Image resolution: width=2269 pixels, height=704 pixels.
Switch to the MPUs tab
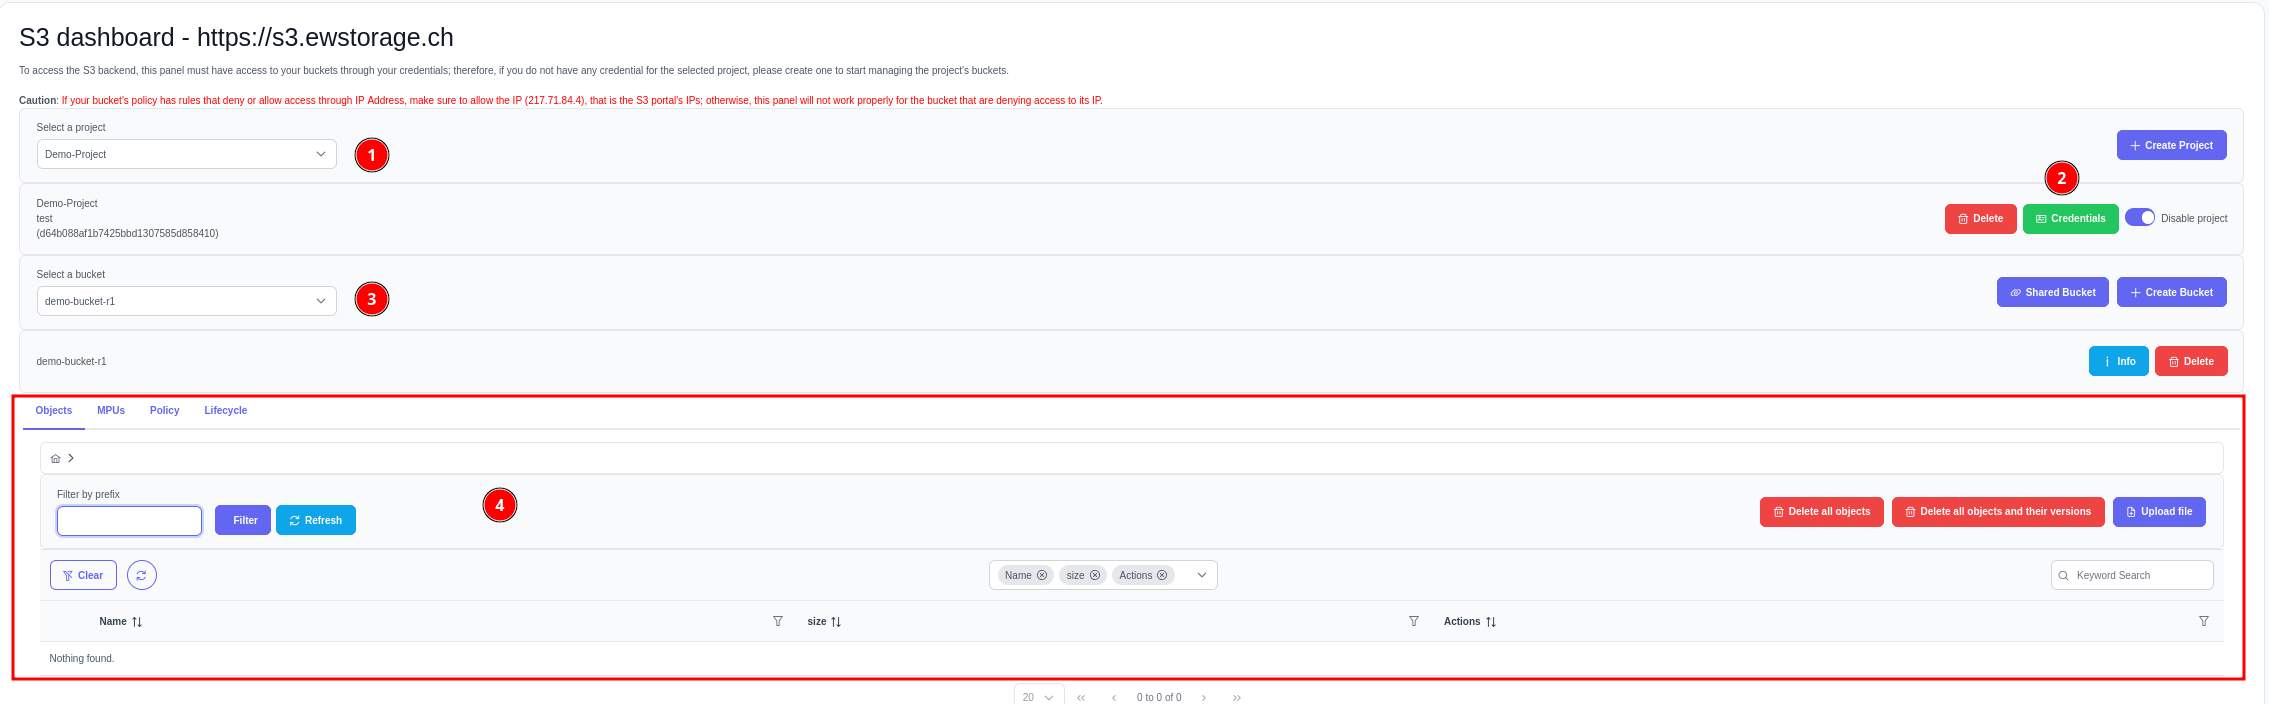point(111,411)
